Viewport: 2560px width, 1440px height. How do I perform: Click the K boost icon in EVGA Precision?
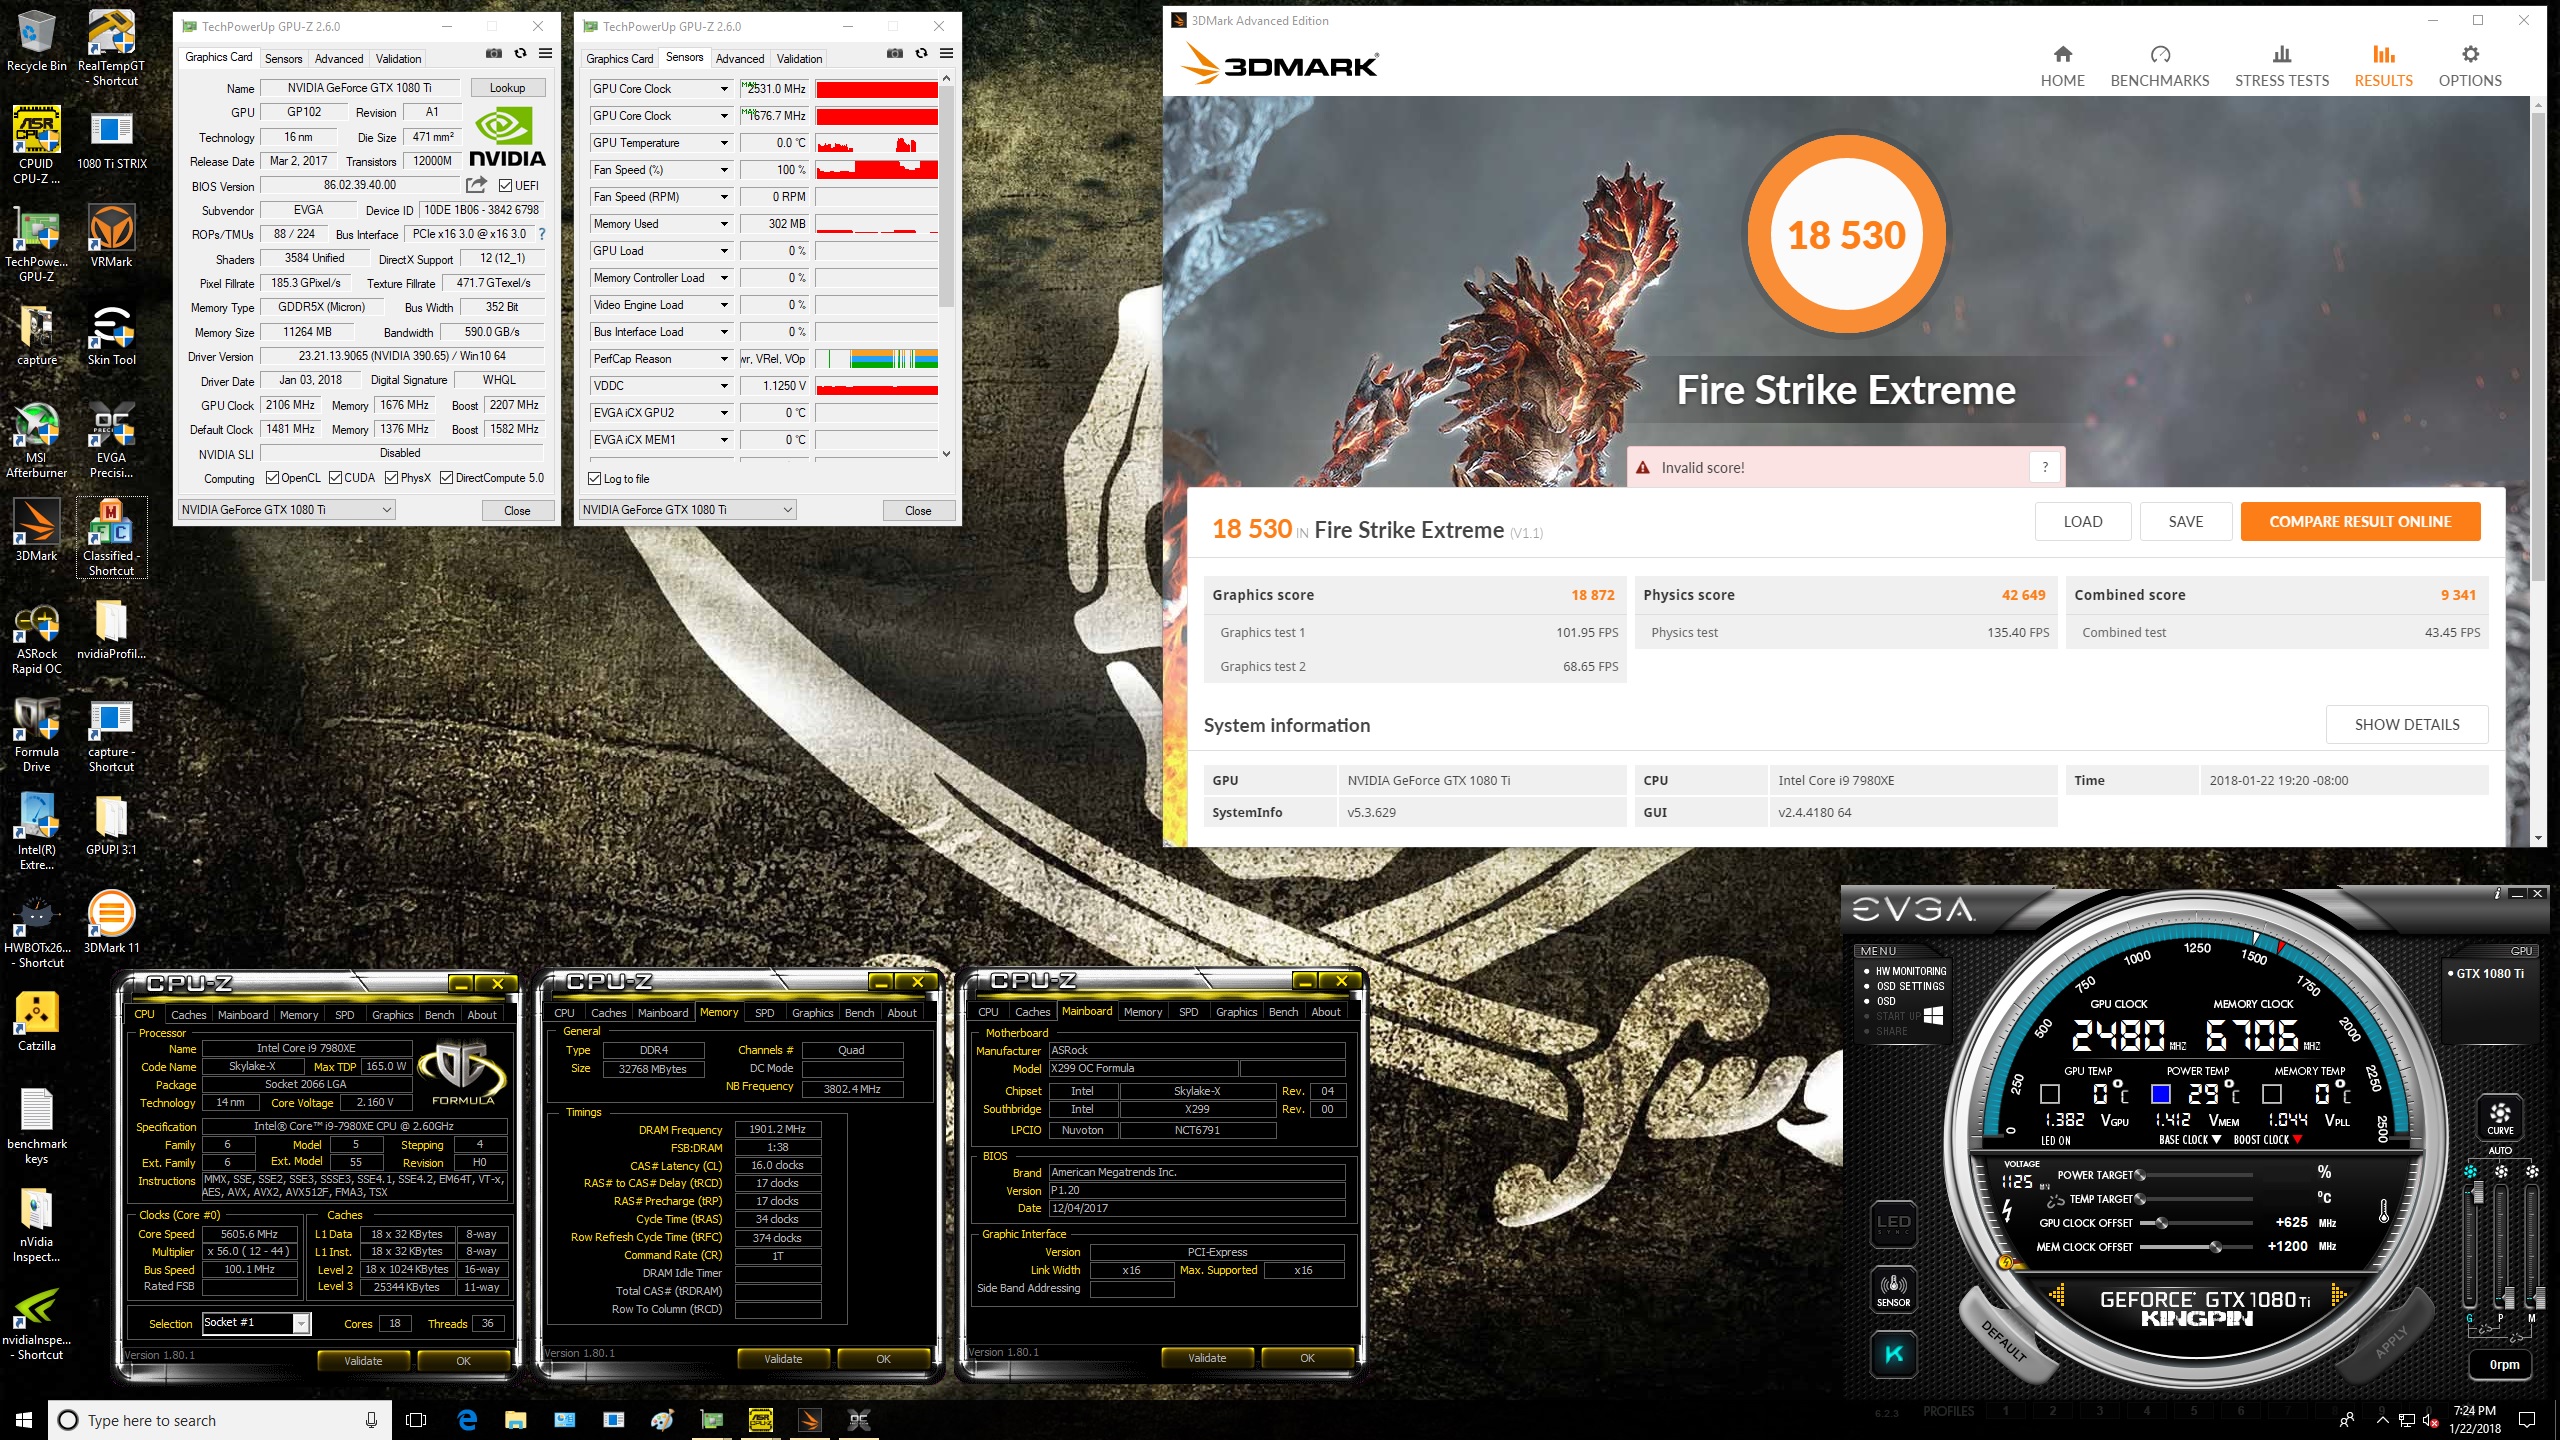[x=1893, y=1354]
